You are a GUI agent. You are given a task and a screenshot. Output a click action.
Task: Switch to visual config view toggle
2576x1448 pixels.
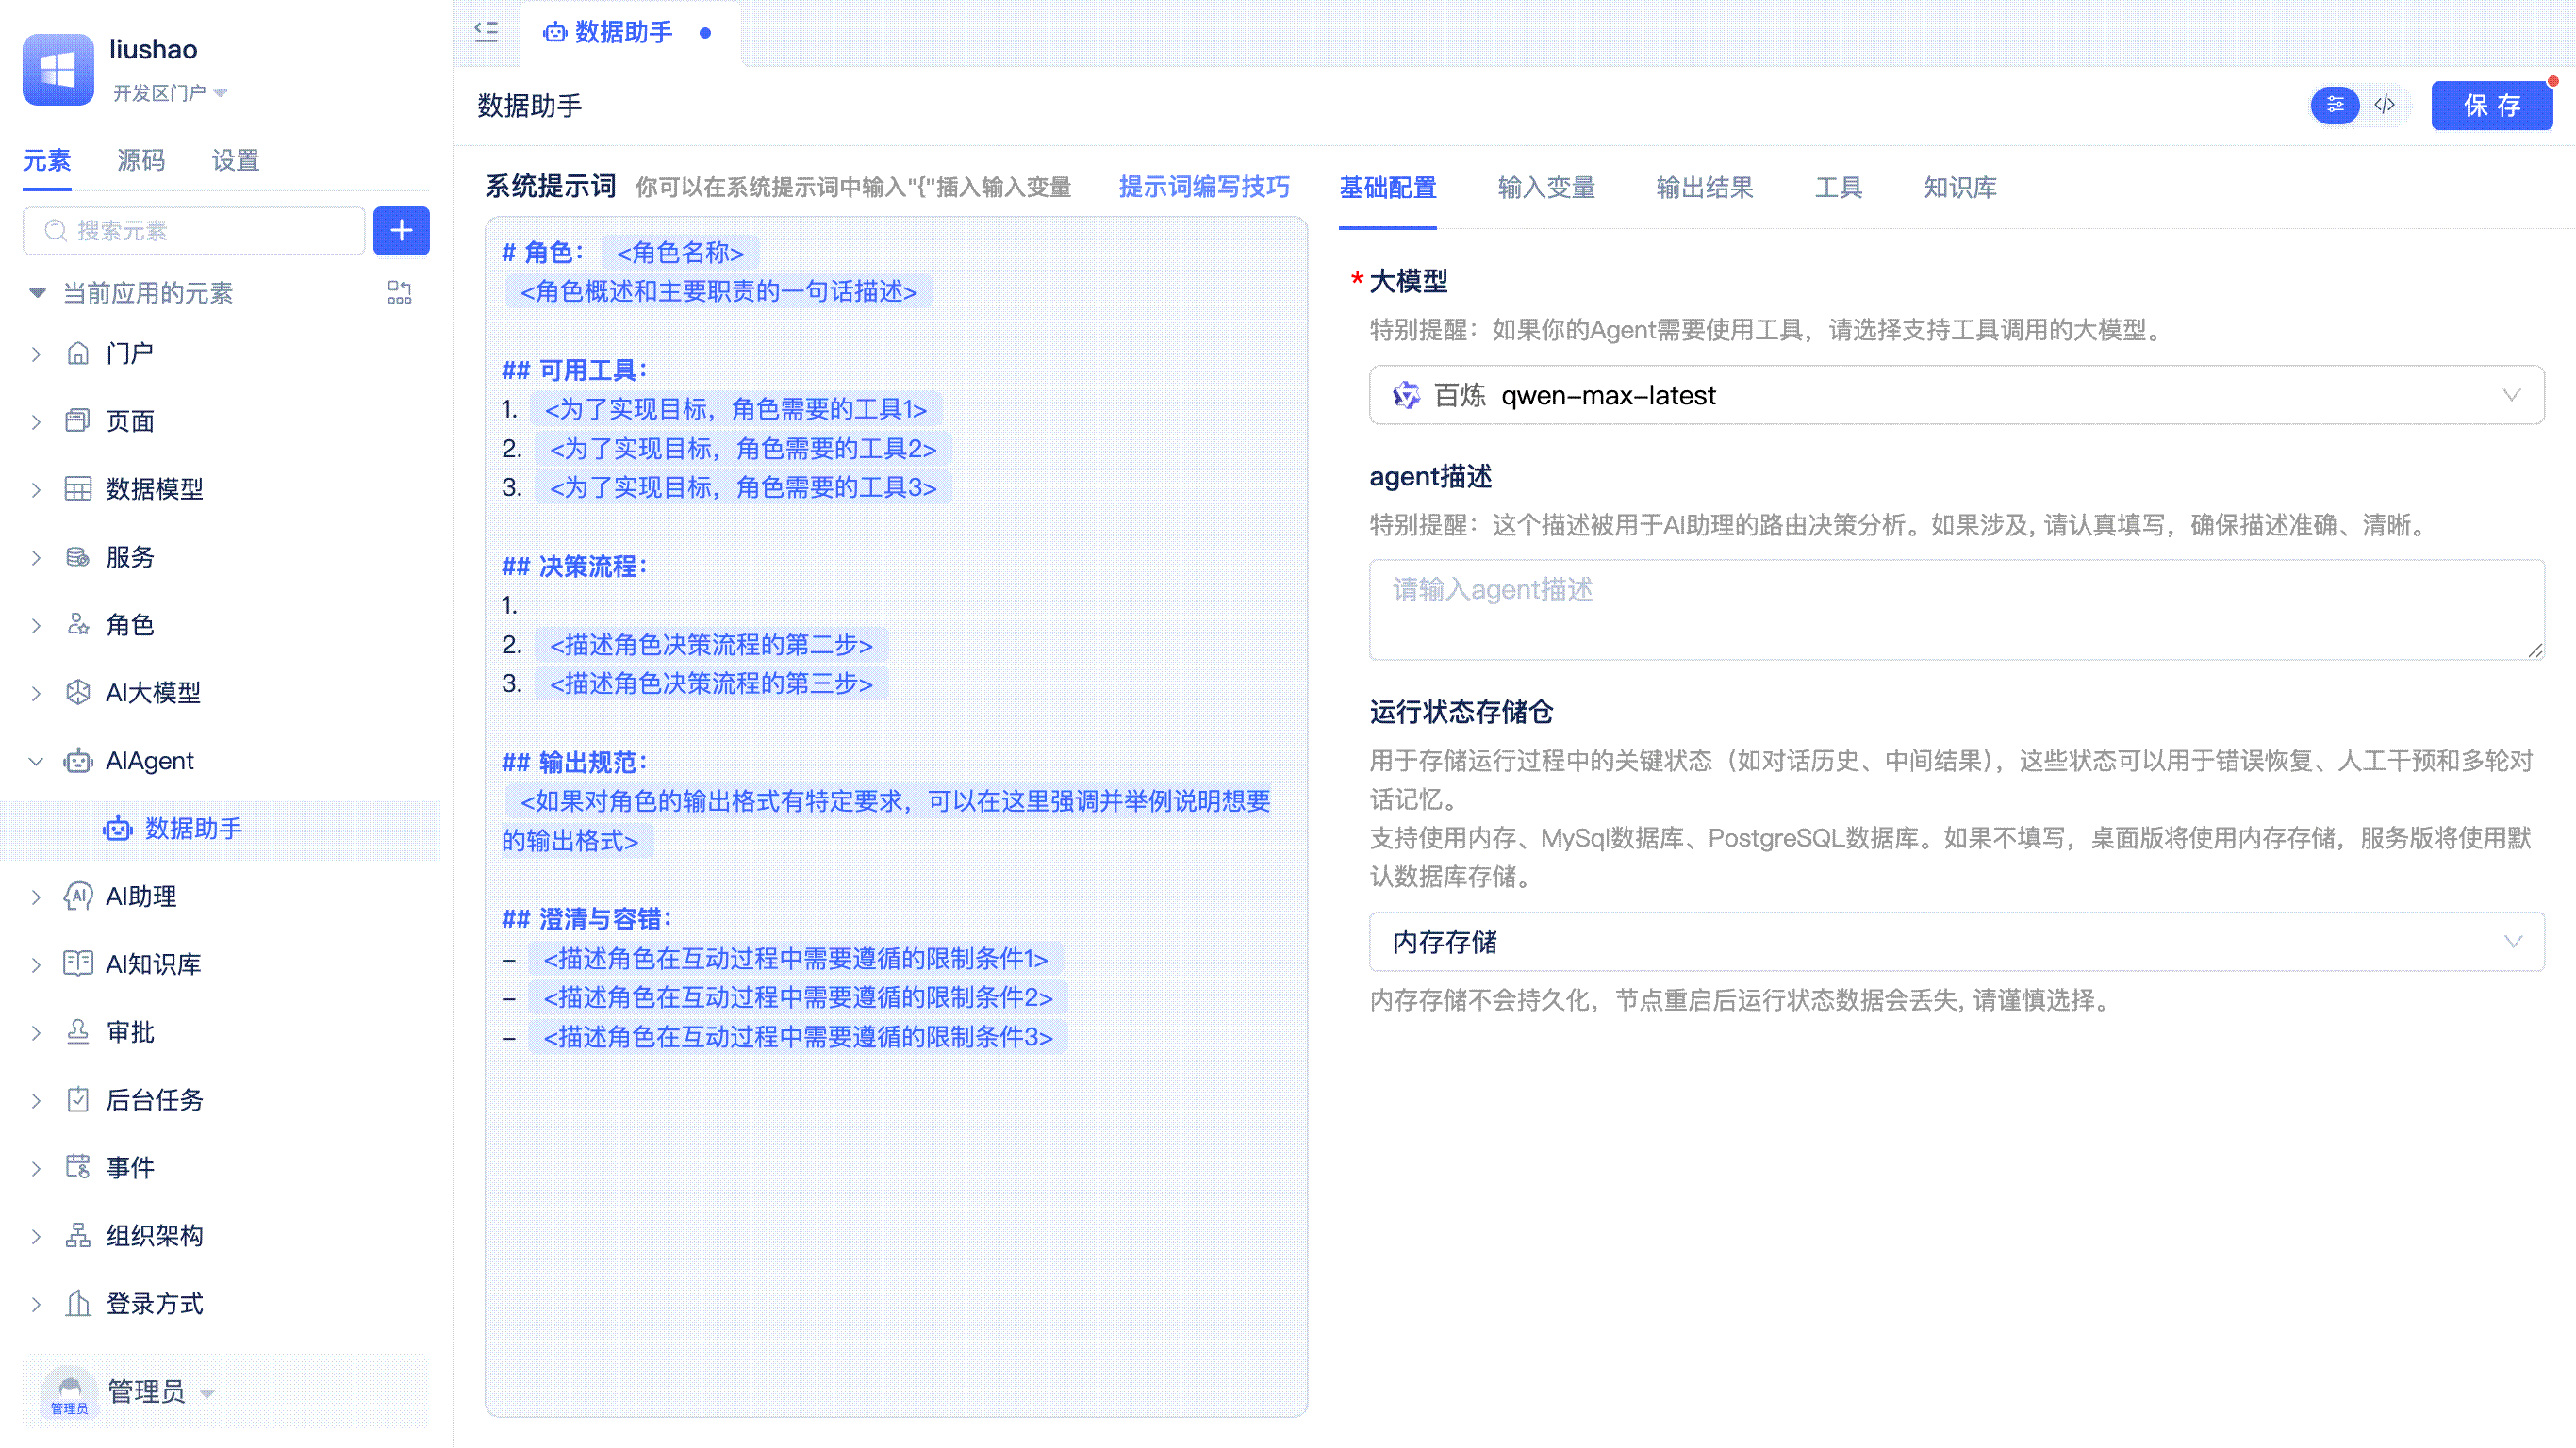point(2335,105)
